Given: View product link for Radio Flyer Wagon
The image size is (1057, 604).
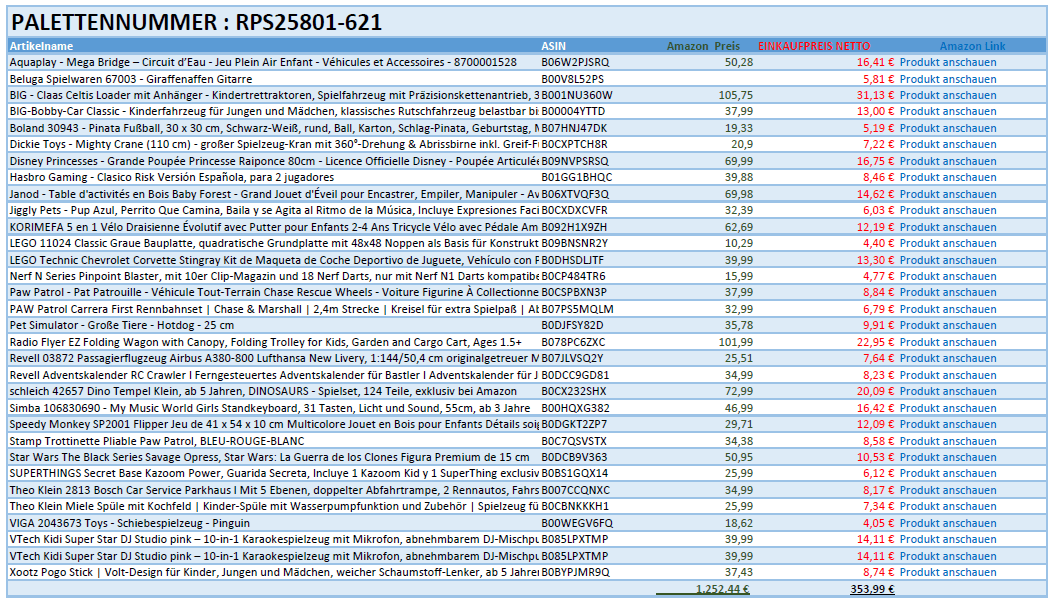Looking at the screenshot, I should point(947,342).
